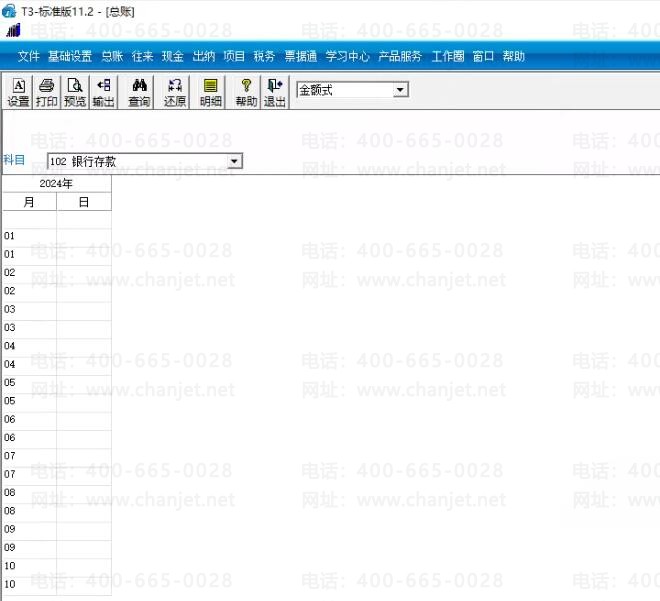Viewport: 660px width, 601px height.
Task: Click the 查询 (Query) binoculars icon
Action: click(139, 92)
